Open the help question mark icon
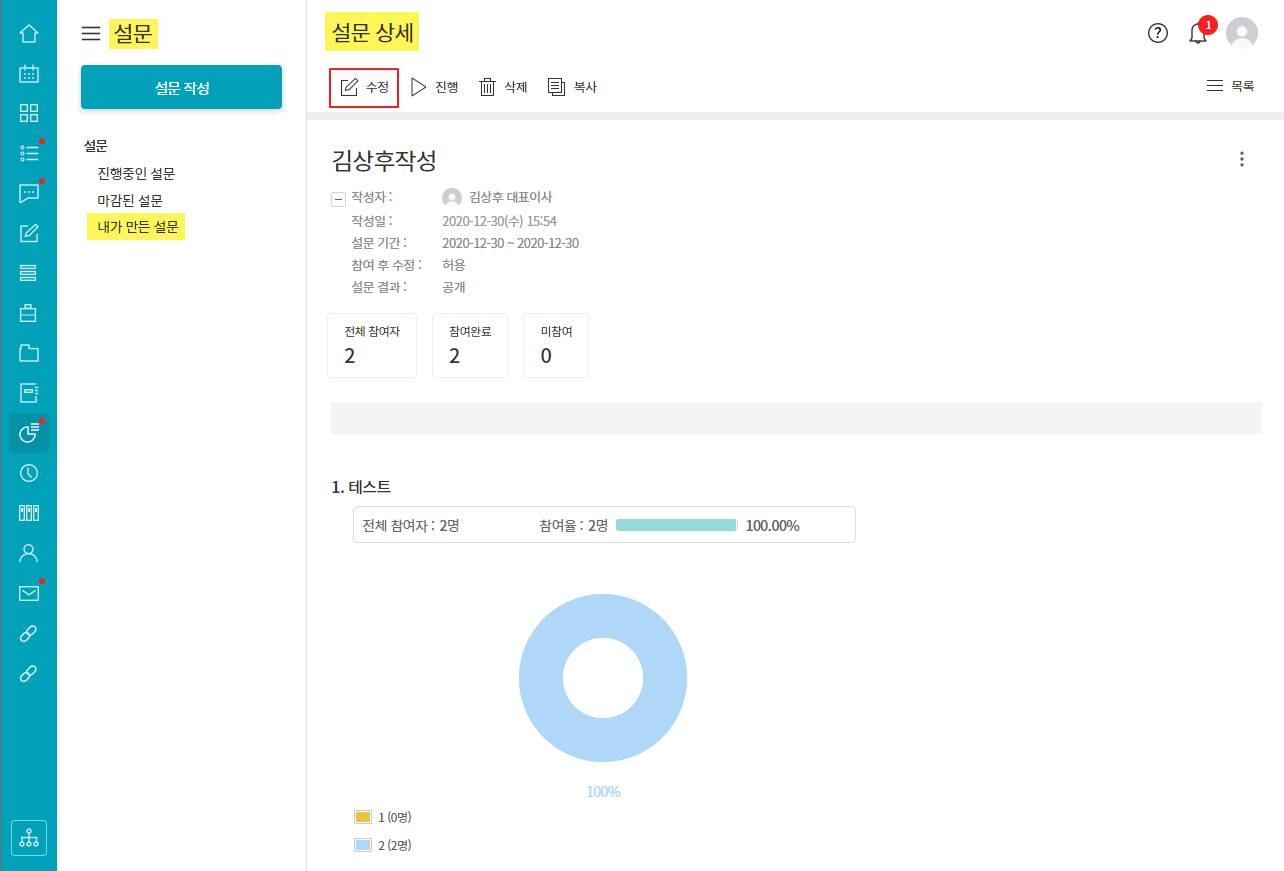Viewport: 1284px width, 871px height. 1158,33
